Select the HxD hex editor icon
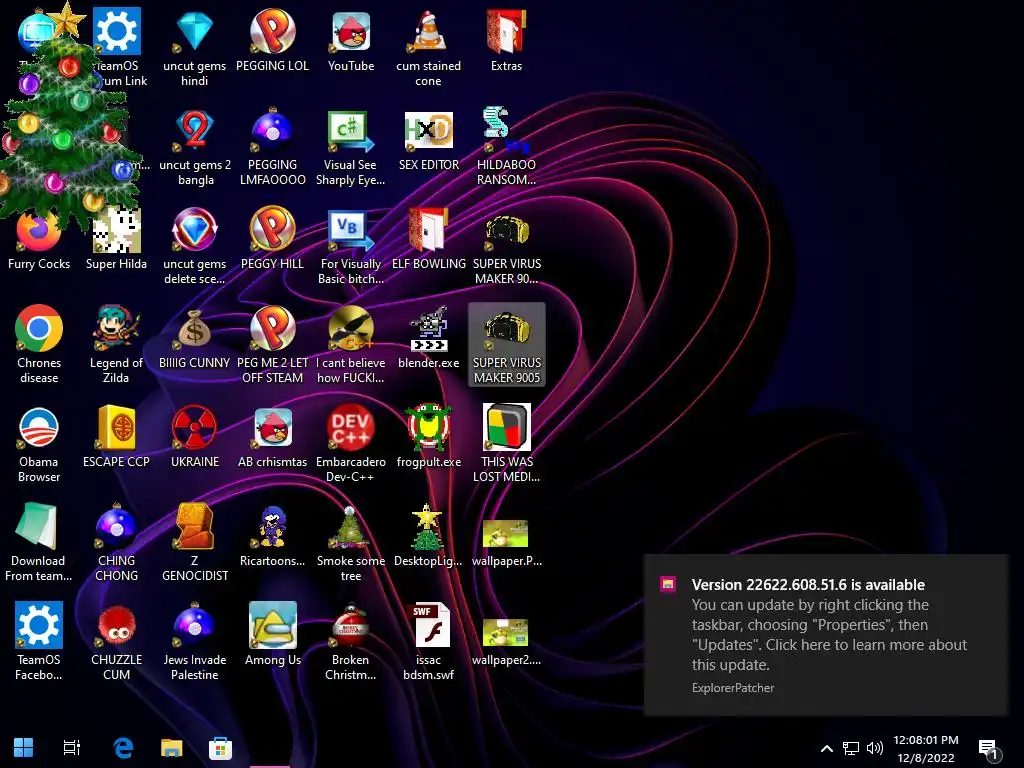1024x768 pixels. point(428,131)
